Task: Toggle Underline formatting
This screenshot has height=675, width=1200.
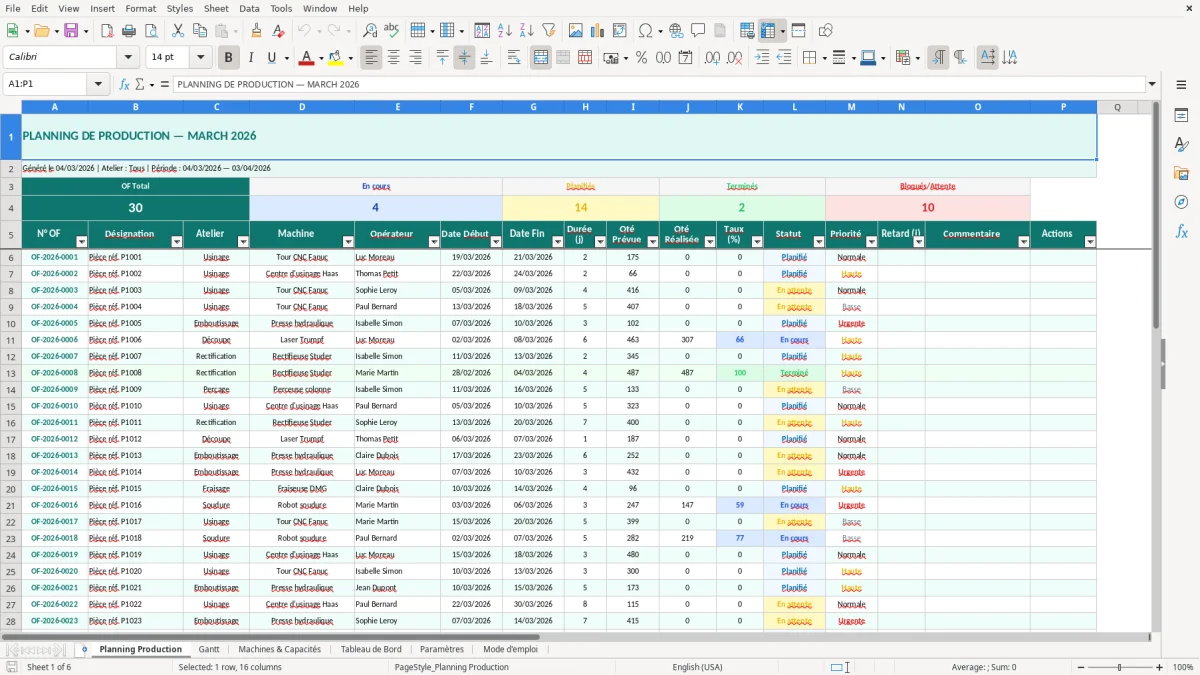Action: tap(272, 58)
